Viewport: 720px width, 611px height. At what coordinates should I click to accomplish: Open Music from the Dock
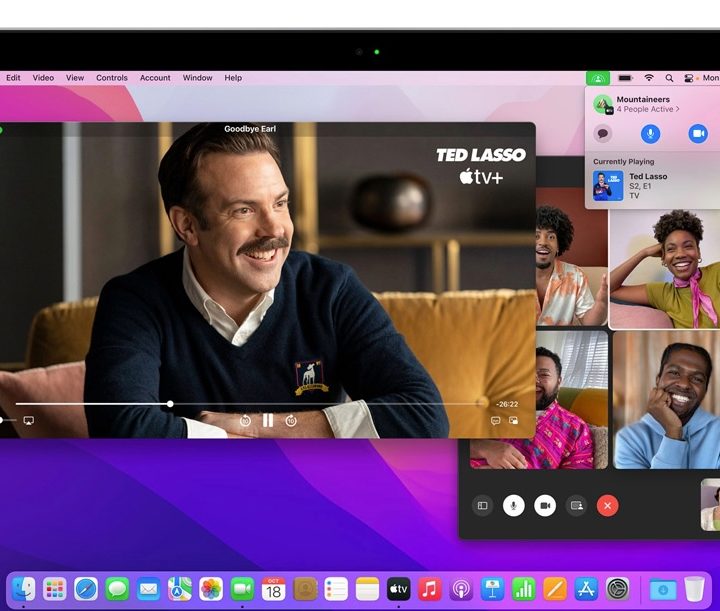pos(430,589)
